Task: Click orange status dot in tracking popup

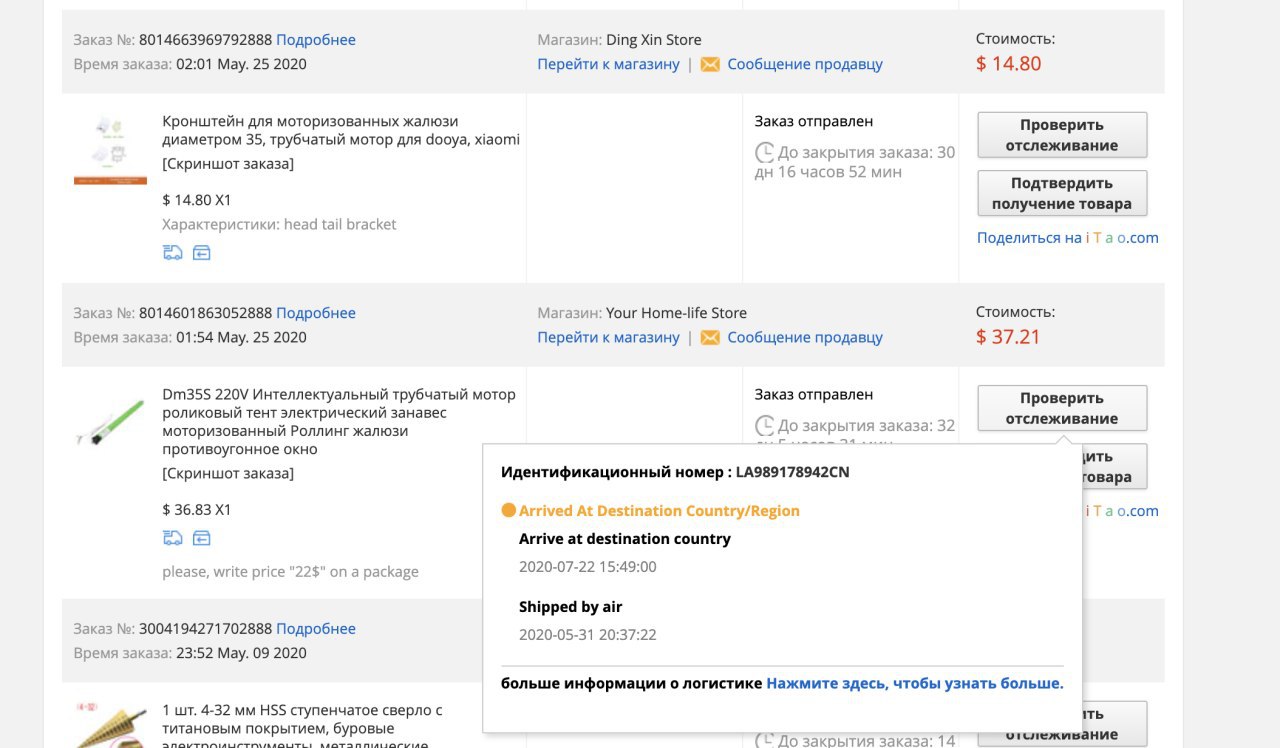Action: coord(508,511)
